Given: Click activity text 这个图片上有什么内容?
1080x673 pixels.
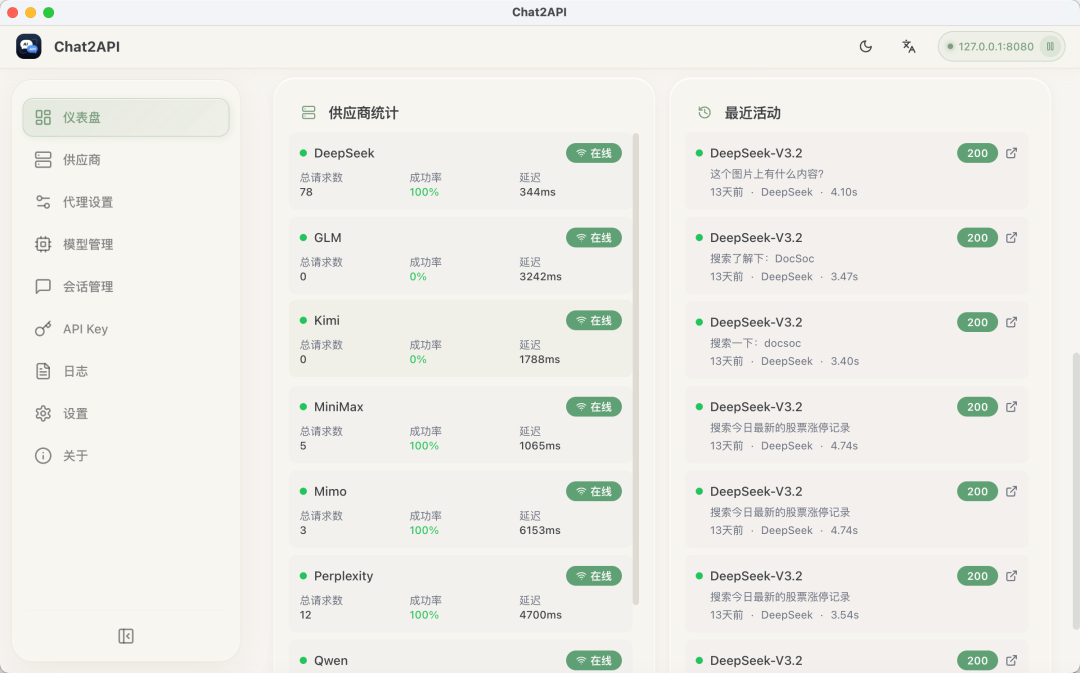Looking at the screenshot, I should pos(767,174).
